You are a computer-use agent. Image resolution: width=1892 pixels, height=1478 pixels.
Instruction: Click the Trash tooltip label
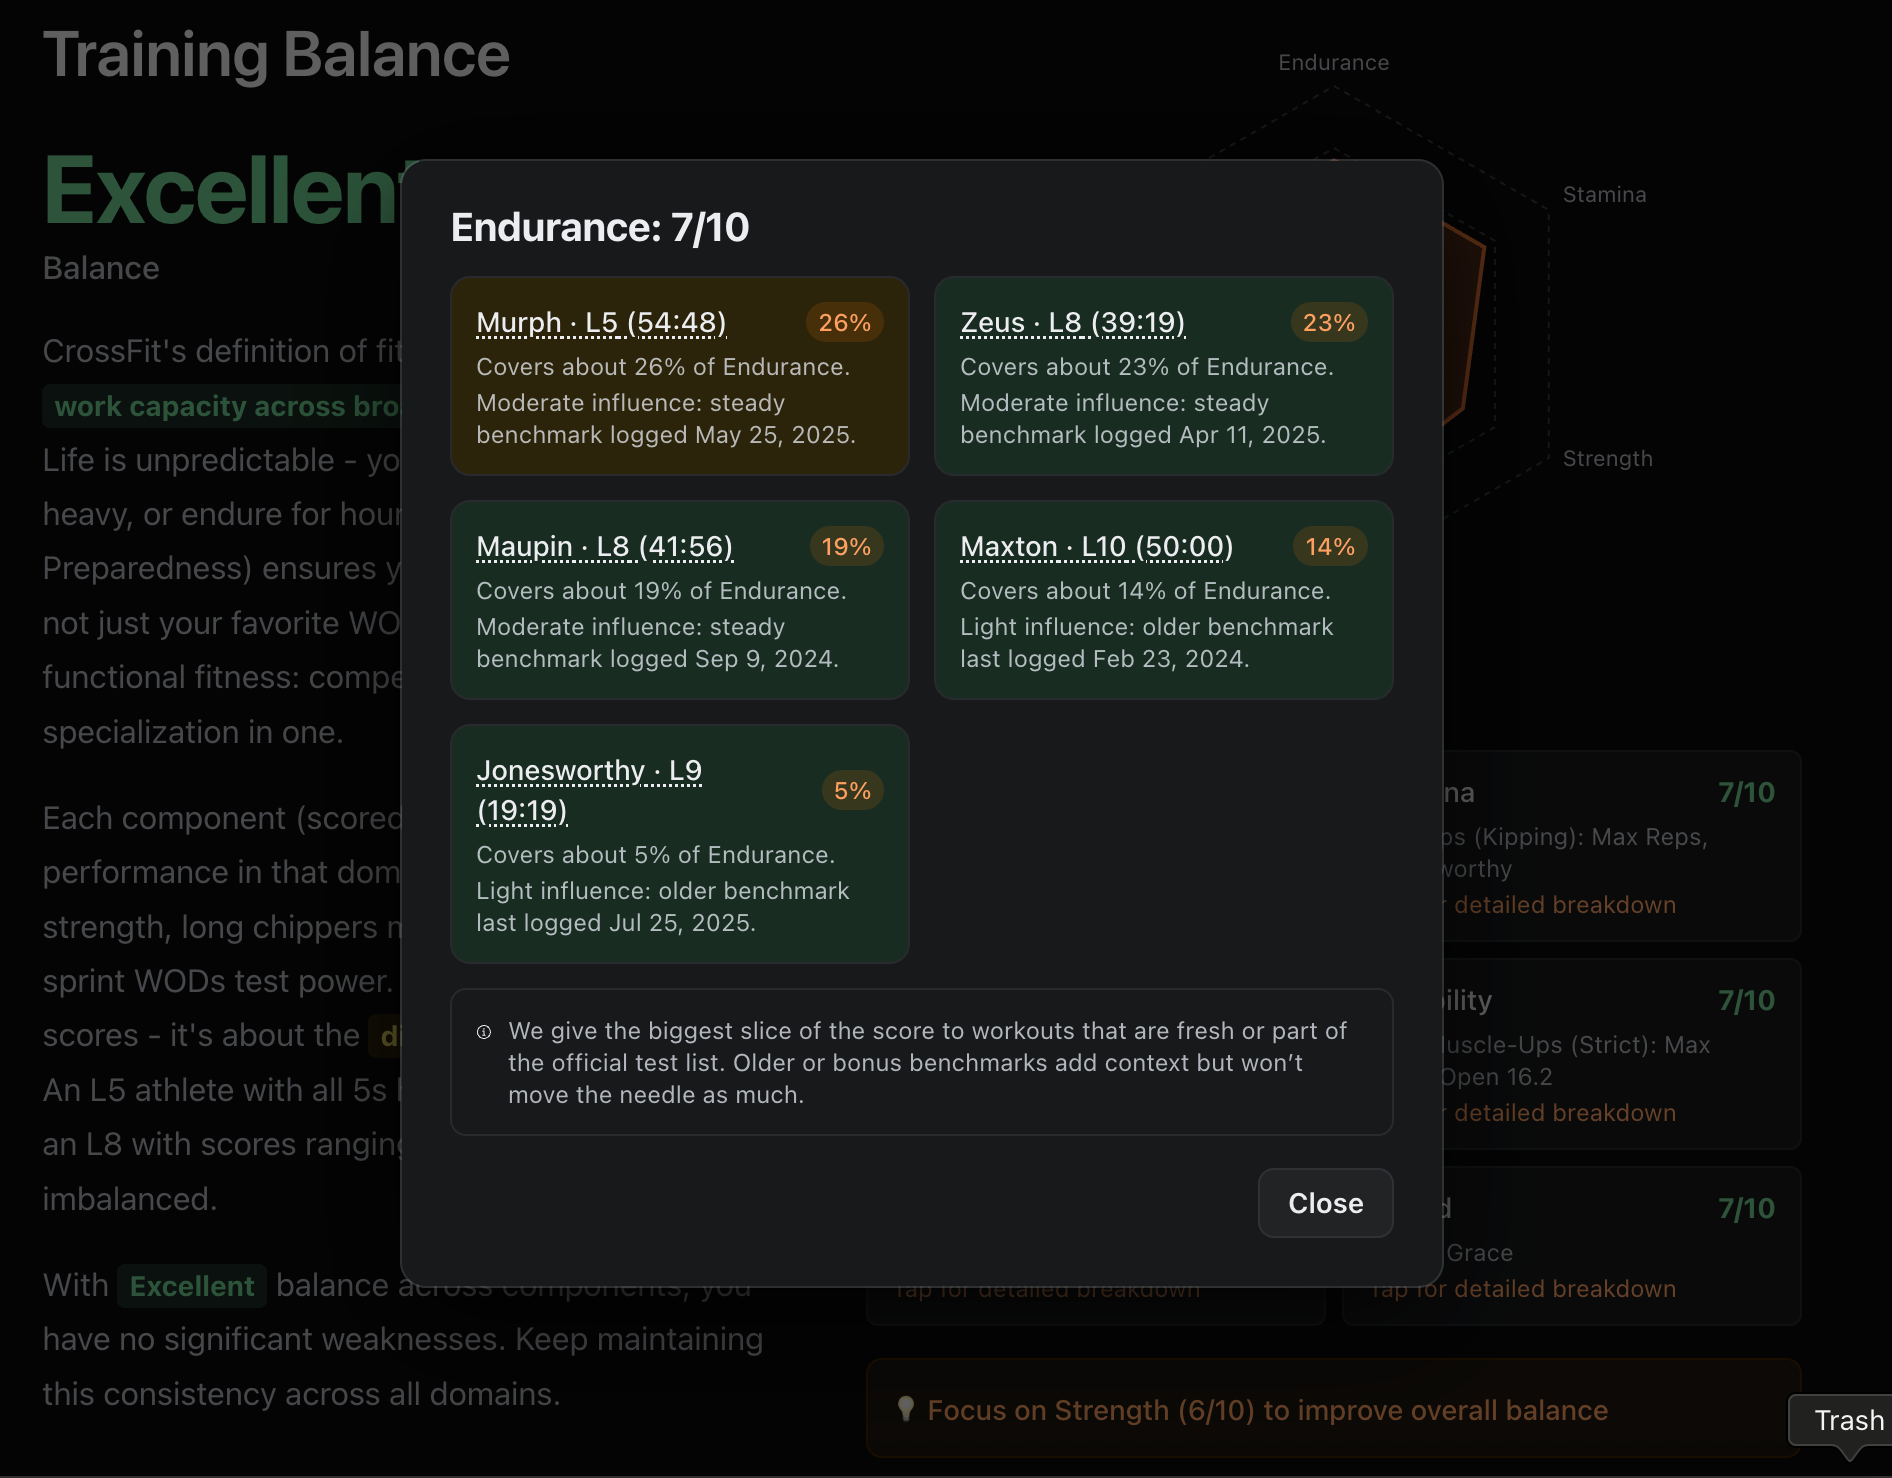click(1848, 1420)
